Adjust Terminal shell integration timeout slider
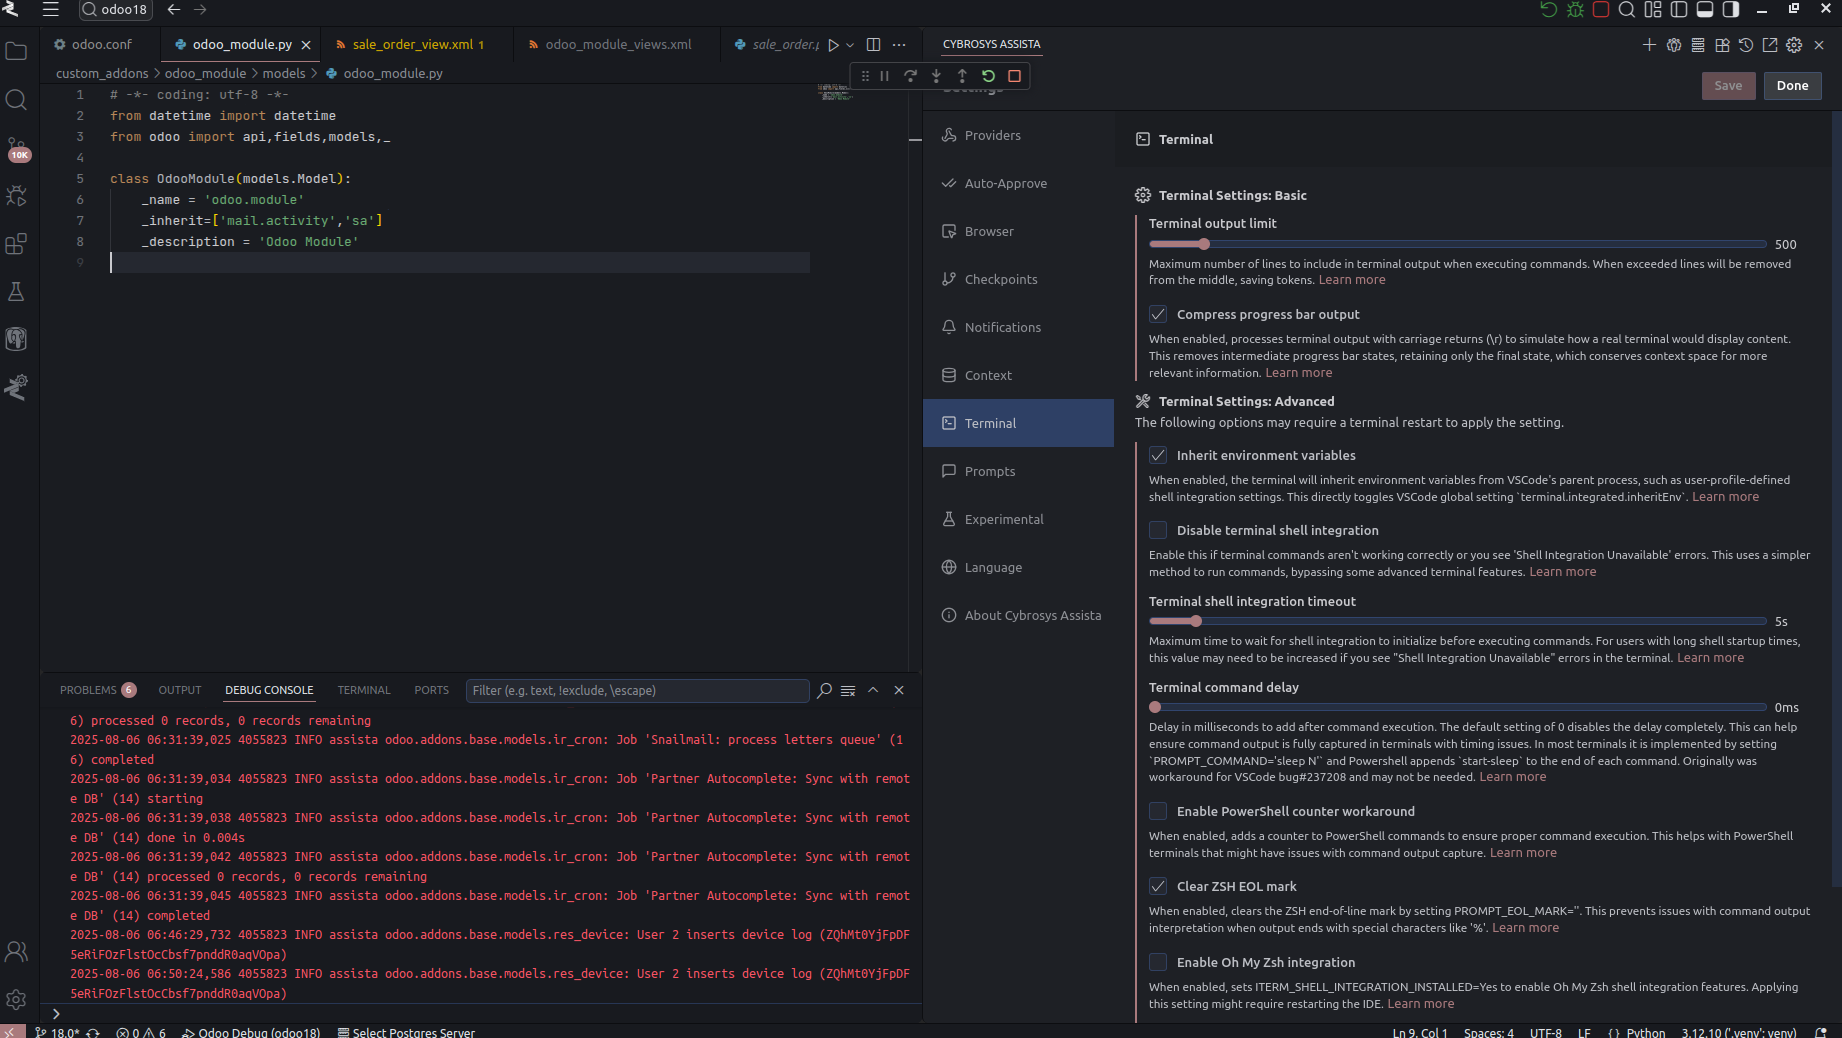The image size is (1842, 1038). point(1457,621)
